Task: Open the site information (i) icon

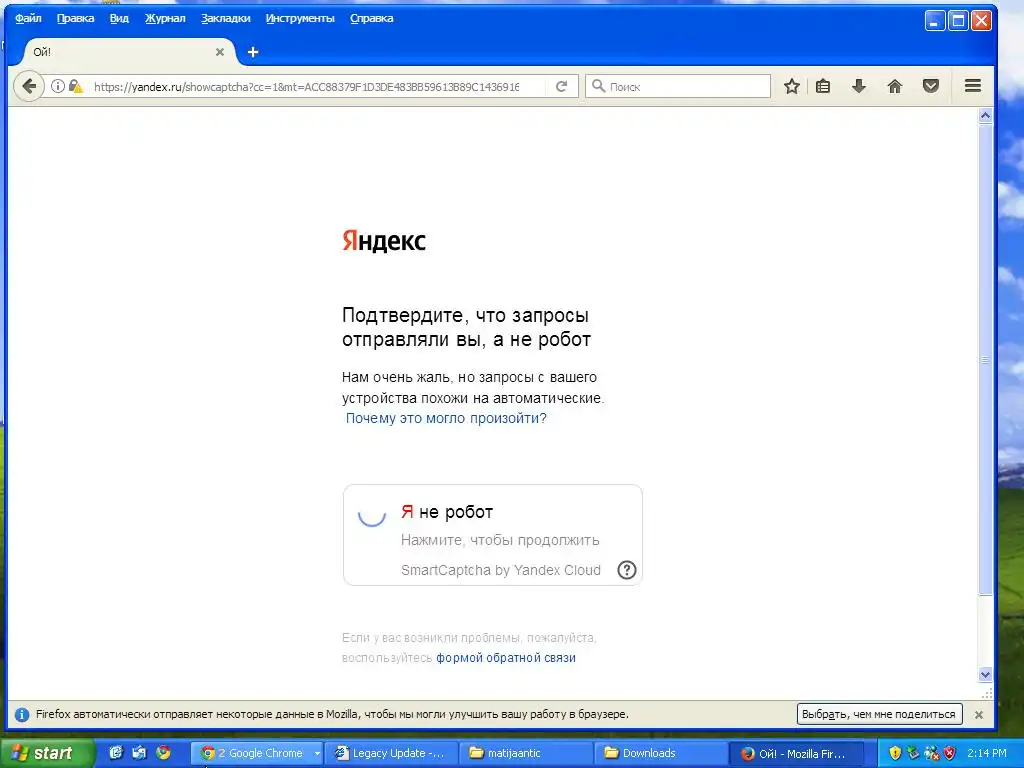Action: click(x=57, y=86)
